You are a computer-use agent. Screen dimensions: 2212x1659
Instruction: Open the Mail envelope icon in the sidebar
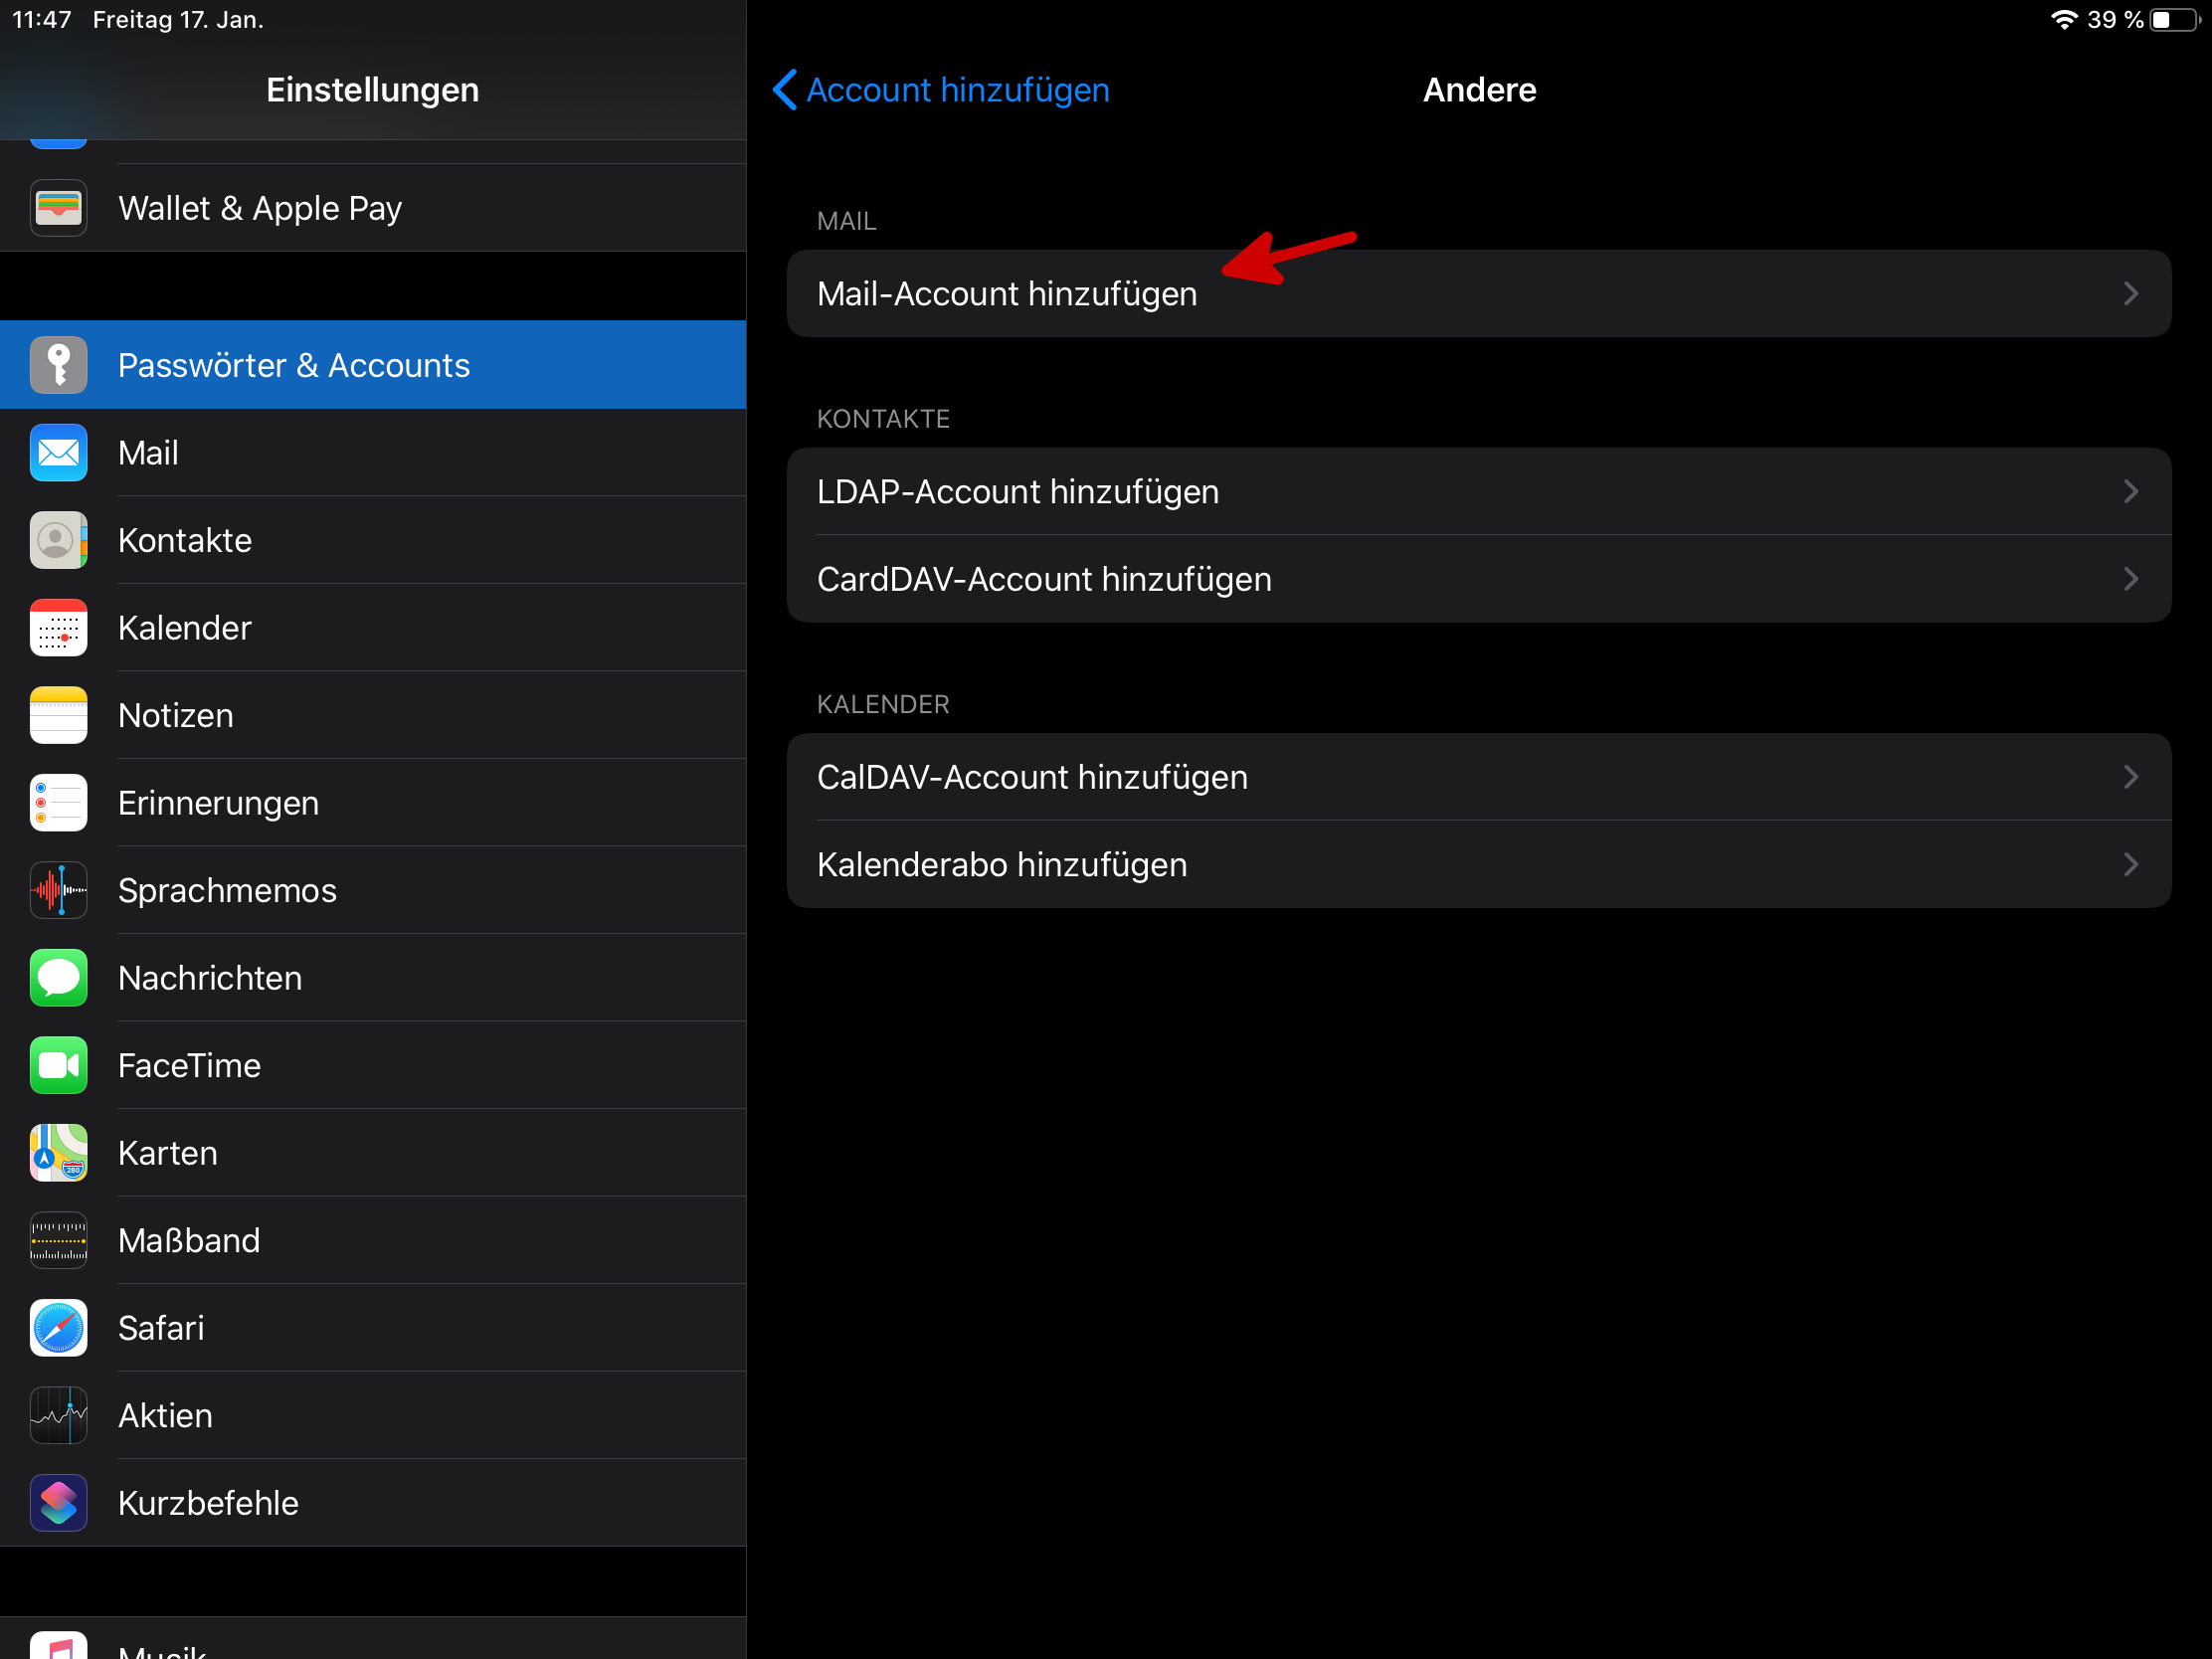(58, 453)
